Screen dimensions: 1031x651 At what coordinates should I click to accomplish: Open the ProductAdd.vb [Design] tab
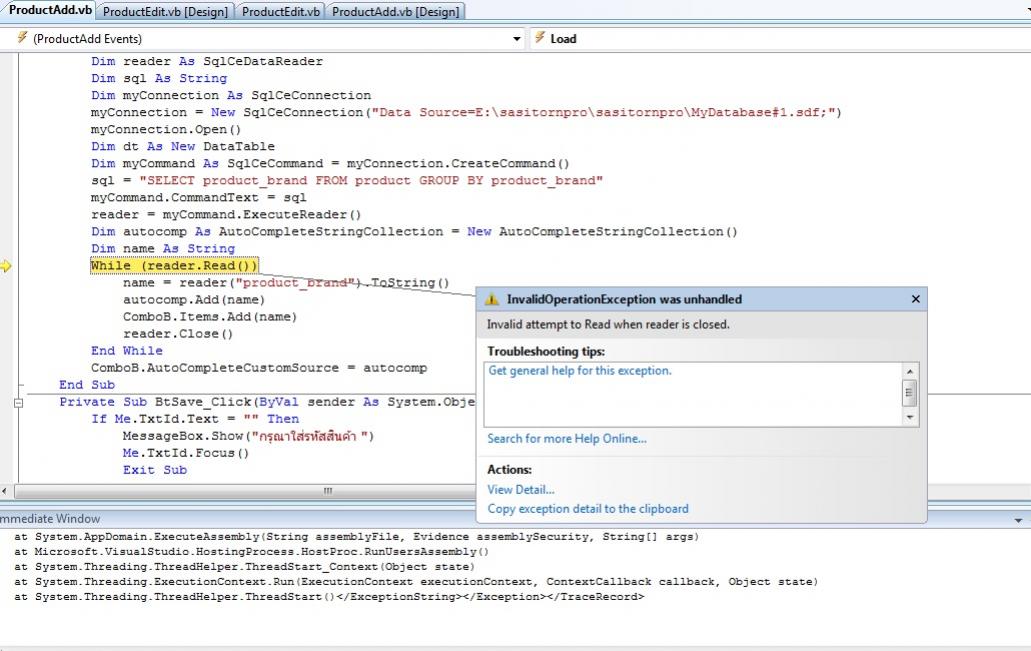[396, 12]
